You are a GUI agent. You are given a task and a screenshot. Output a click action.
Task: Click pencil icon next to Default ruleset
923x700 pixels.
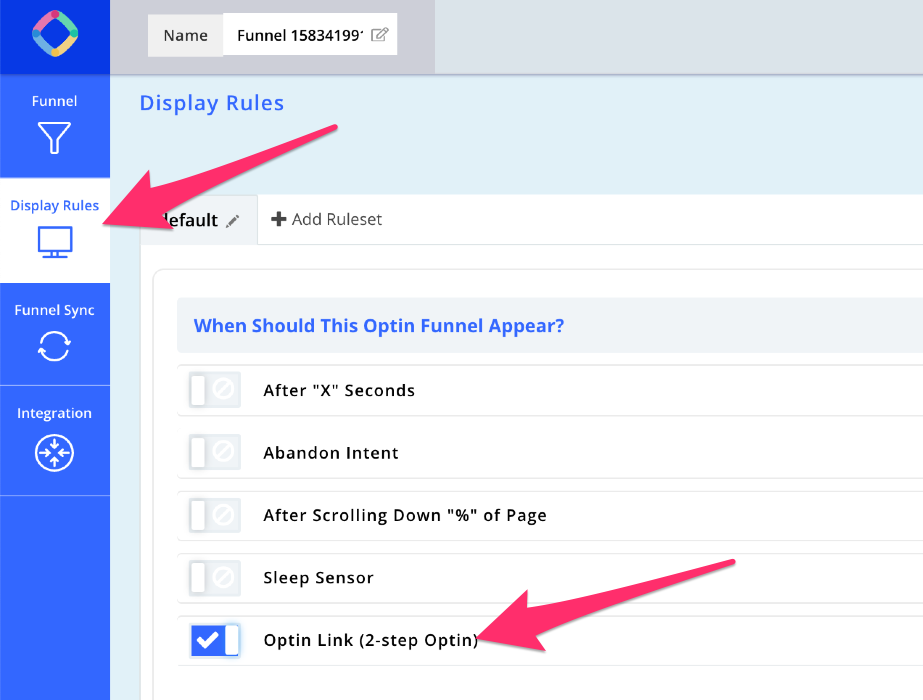pyautogui.click(x=233, y=221)
